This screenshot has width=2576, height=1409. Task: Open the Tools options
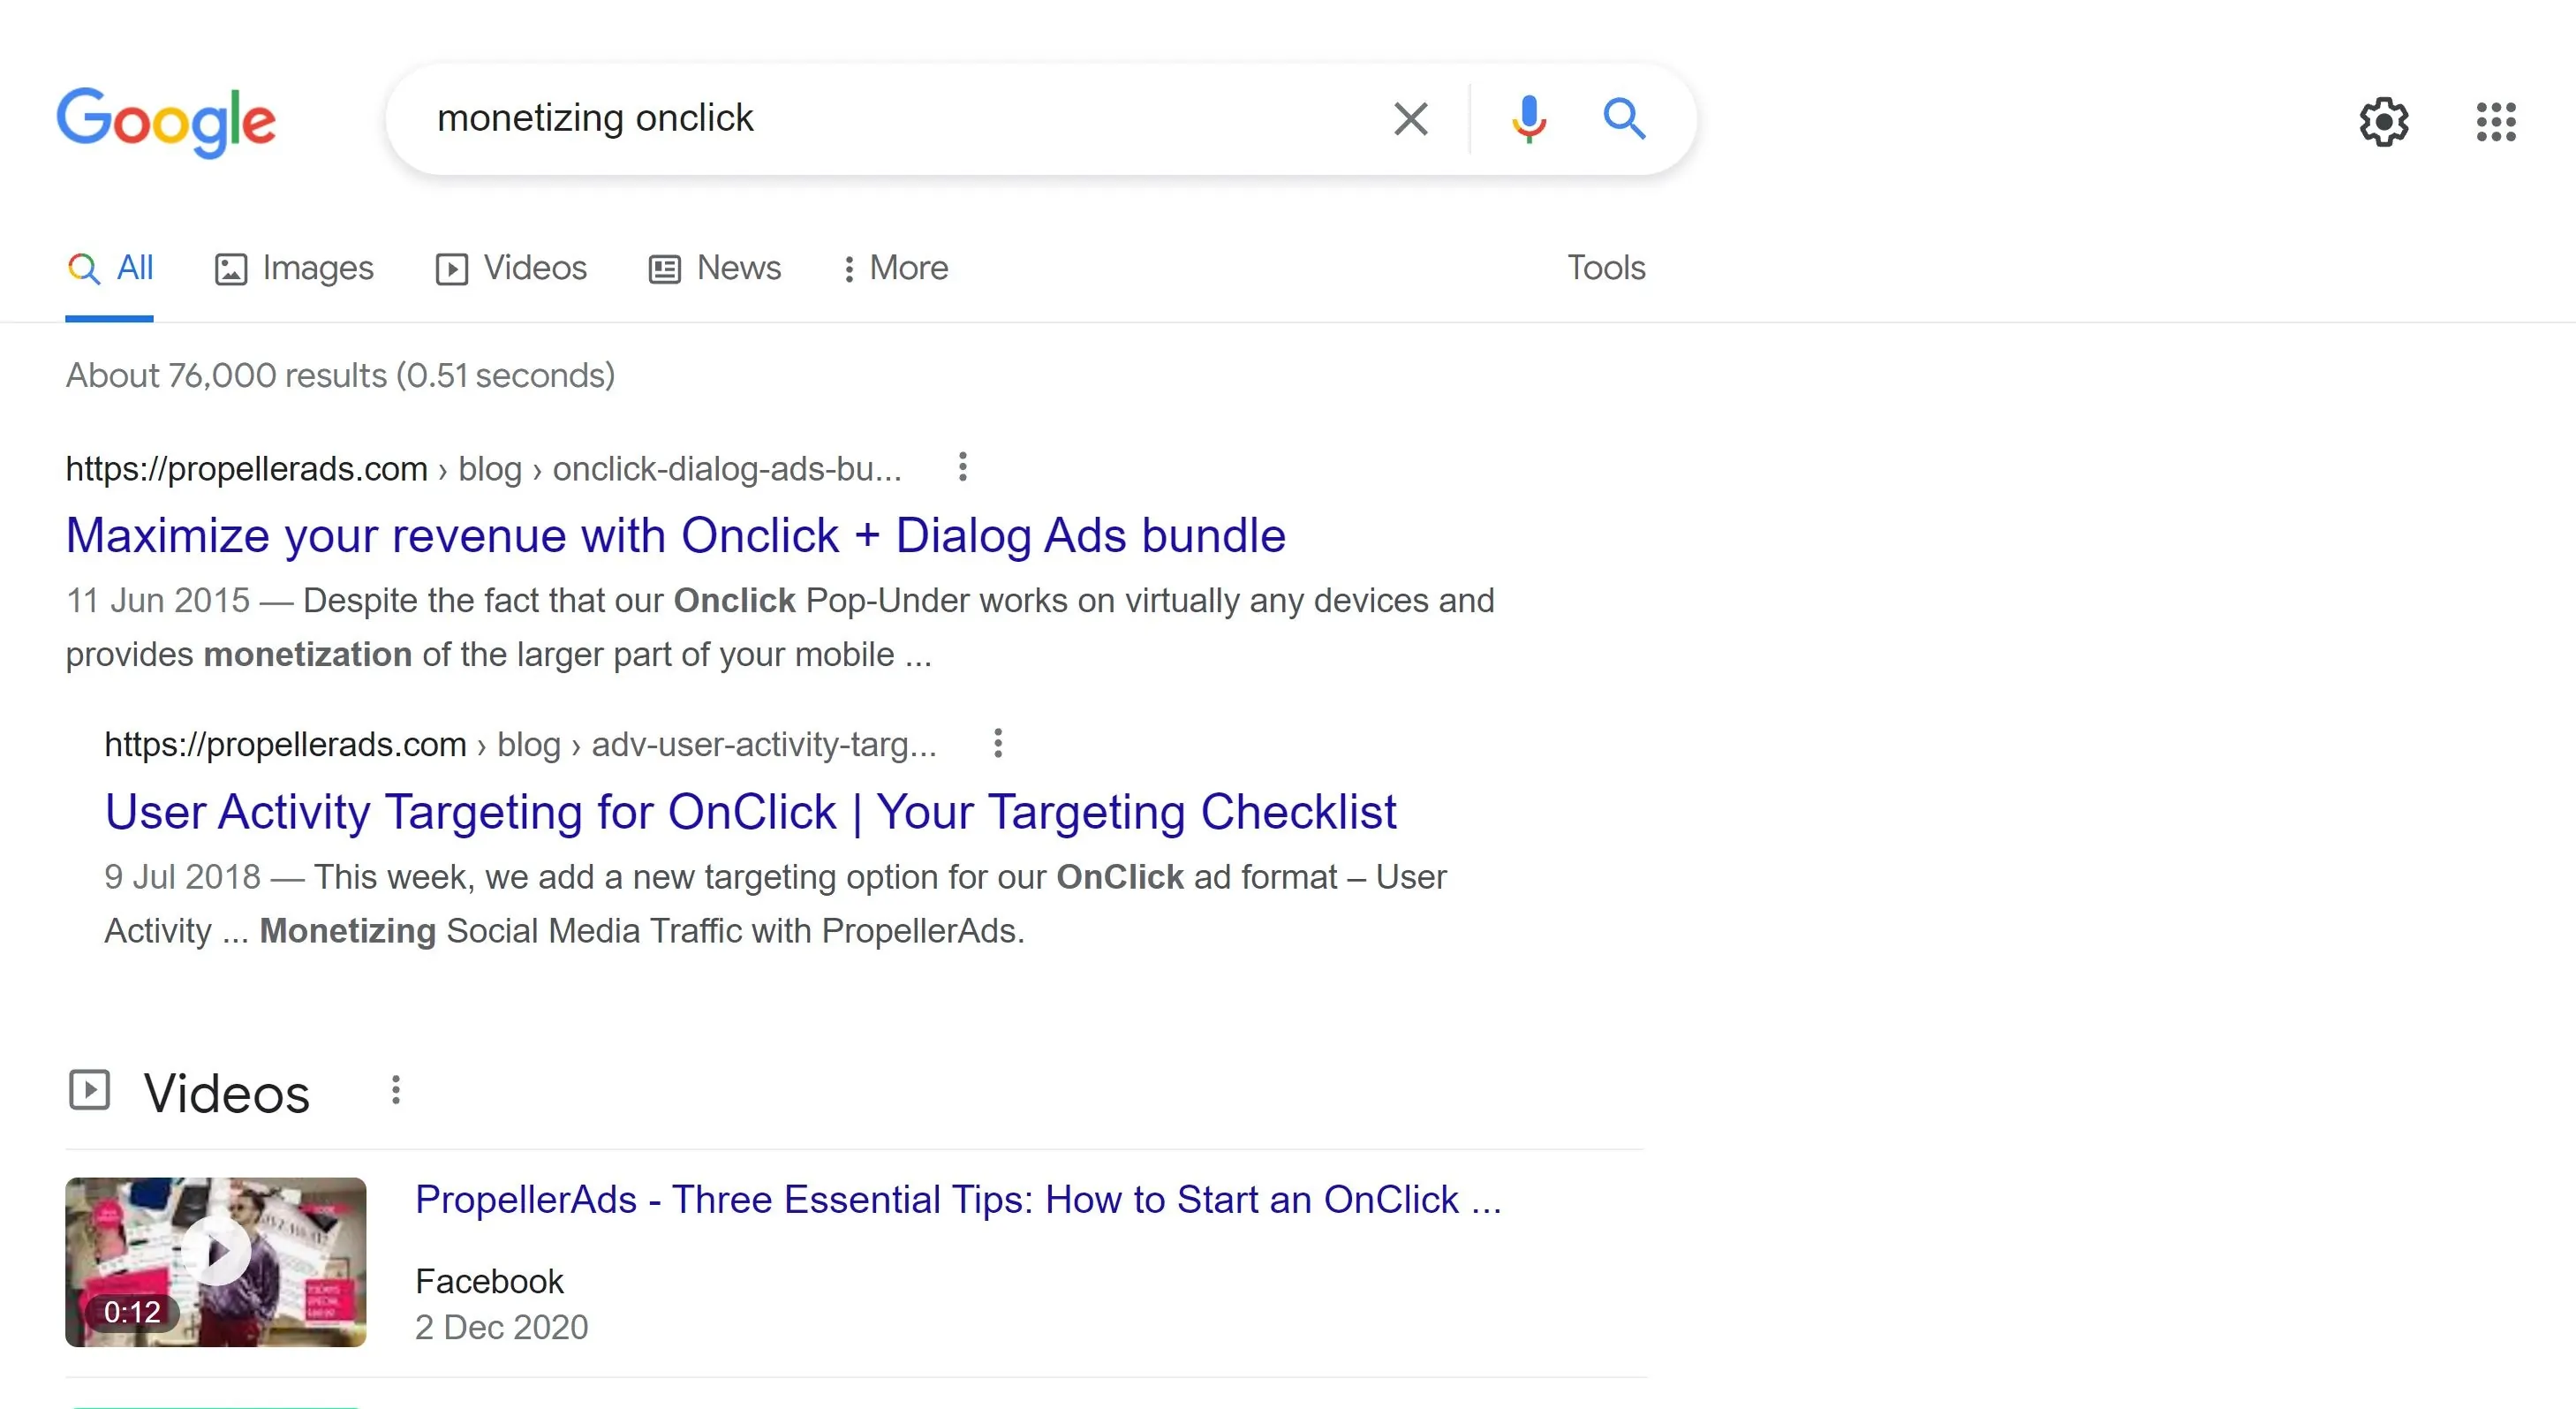coord(1606,268)
